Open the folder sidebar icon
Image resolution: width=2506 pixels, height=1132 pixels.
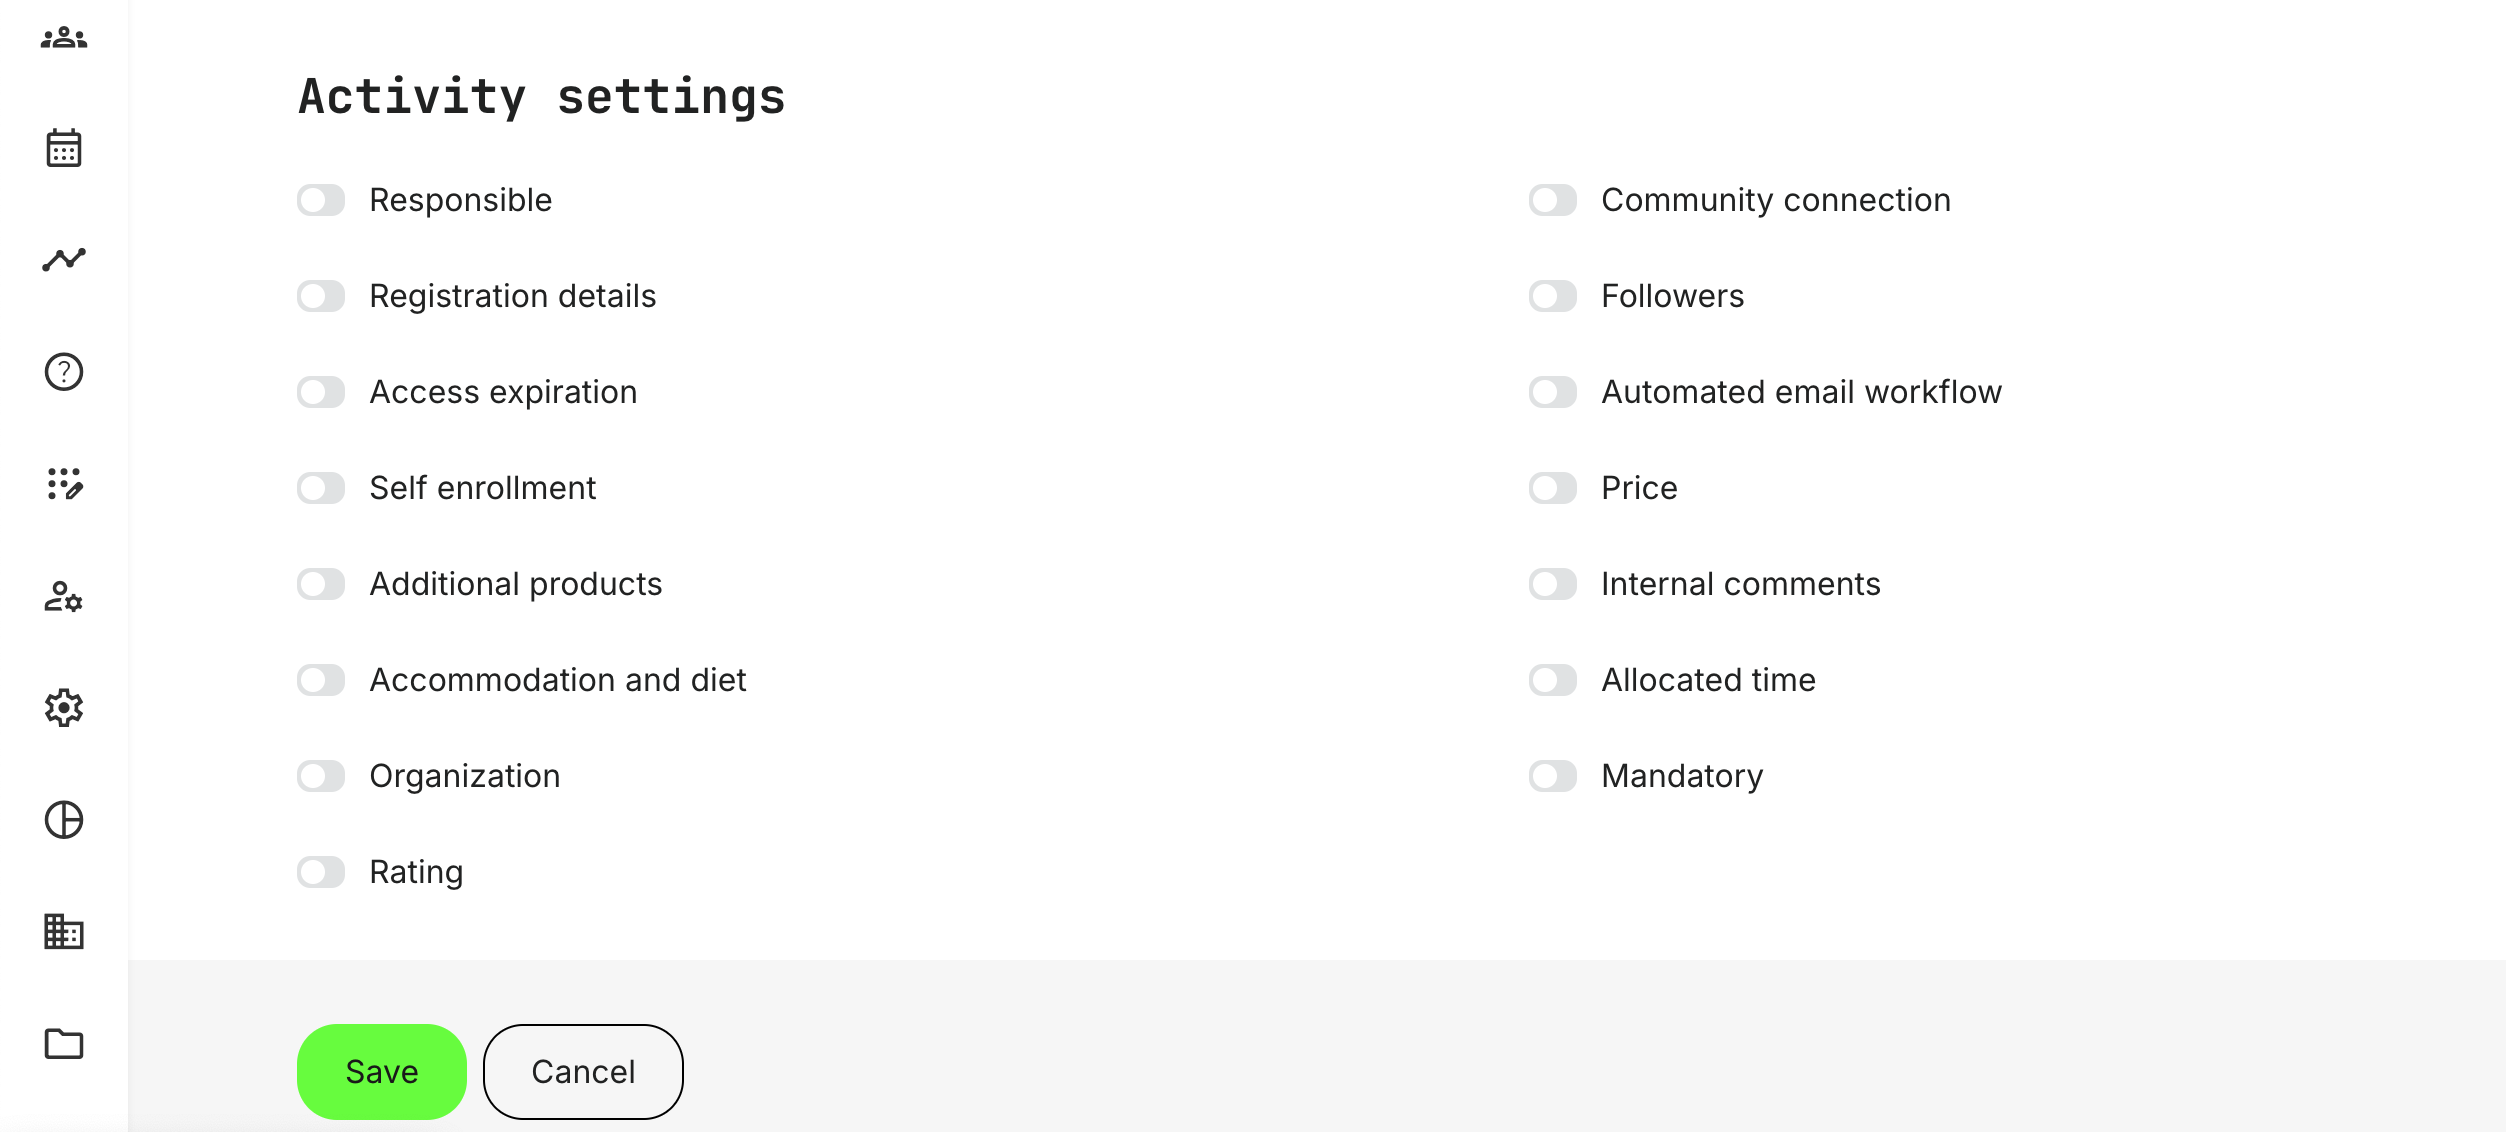click(64, 1044)
